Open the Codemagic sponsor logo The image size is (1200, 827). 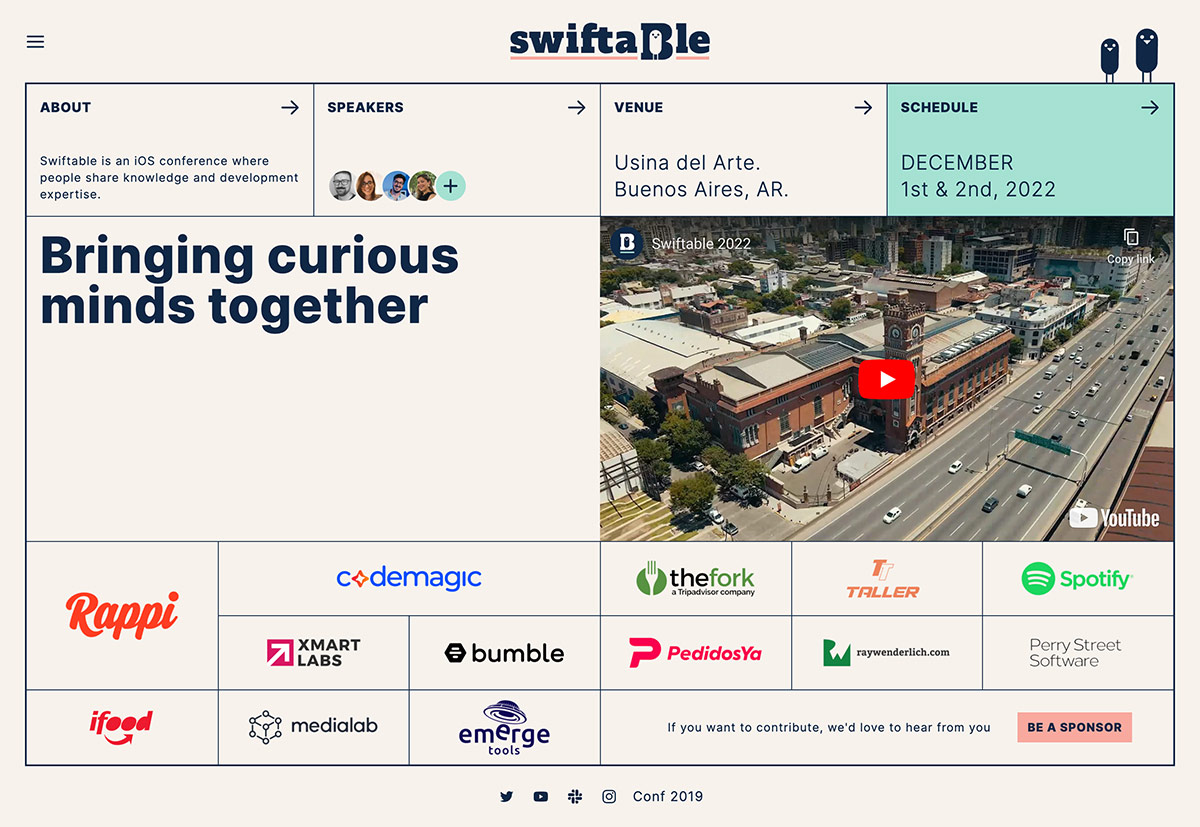409,578
